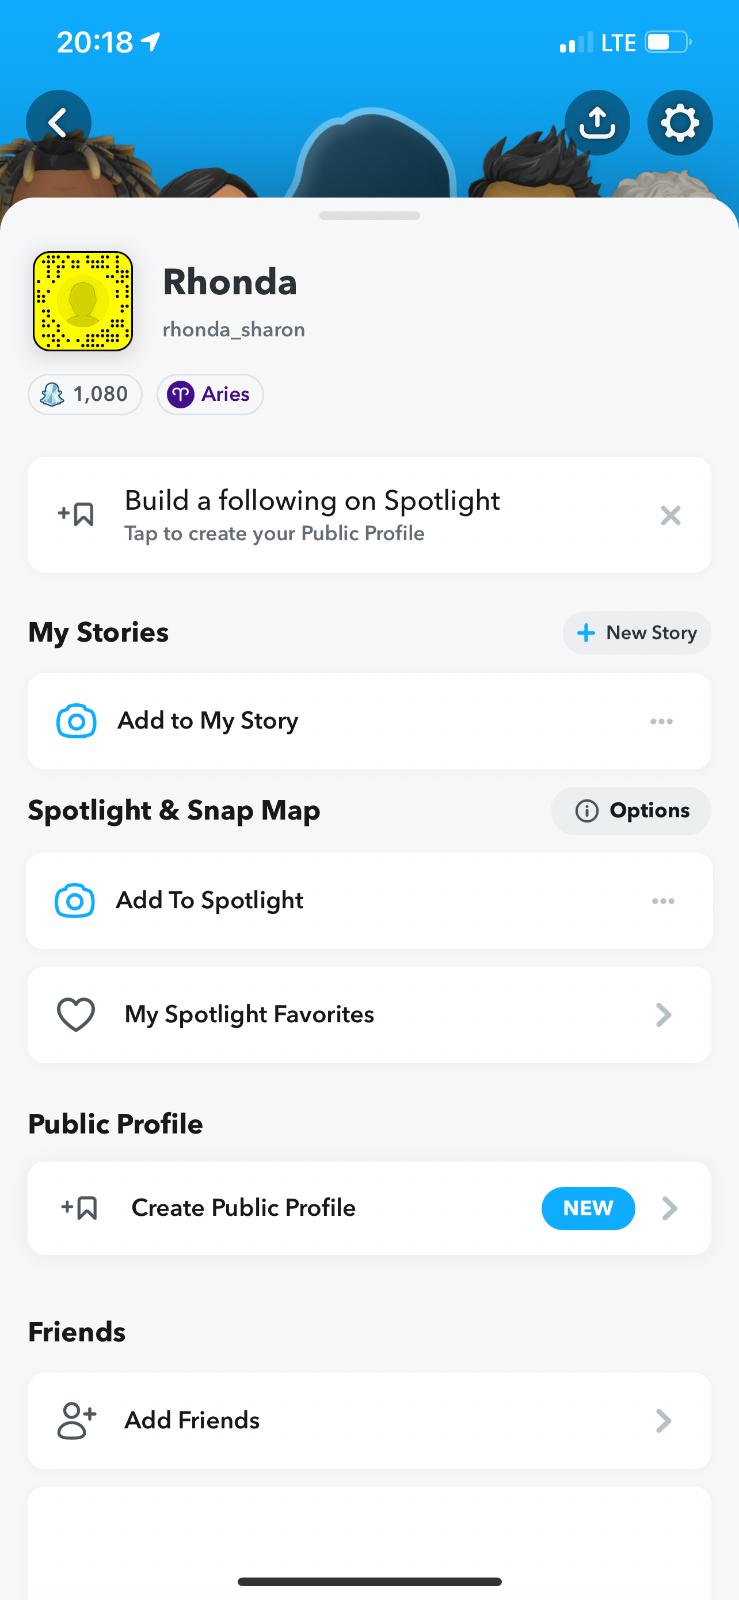Tap the Add To Spotlight camera icon
Viewport: 739px width, 1600px height.
click(x=75, y=901)
